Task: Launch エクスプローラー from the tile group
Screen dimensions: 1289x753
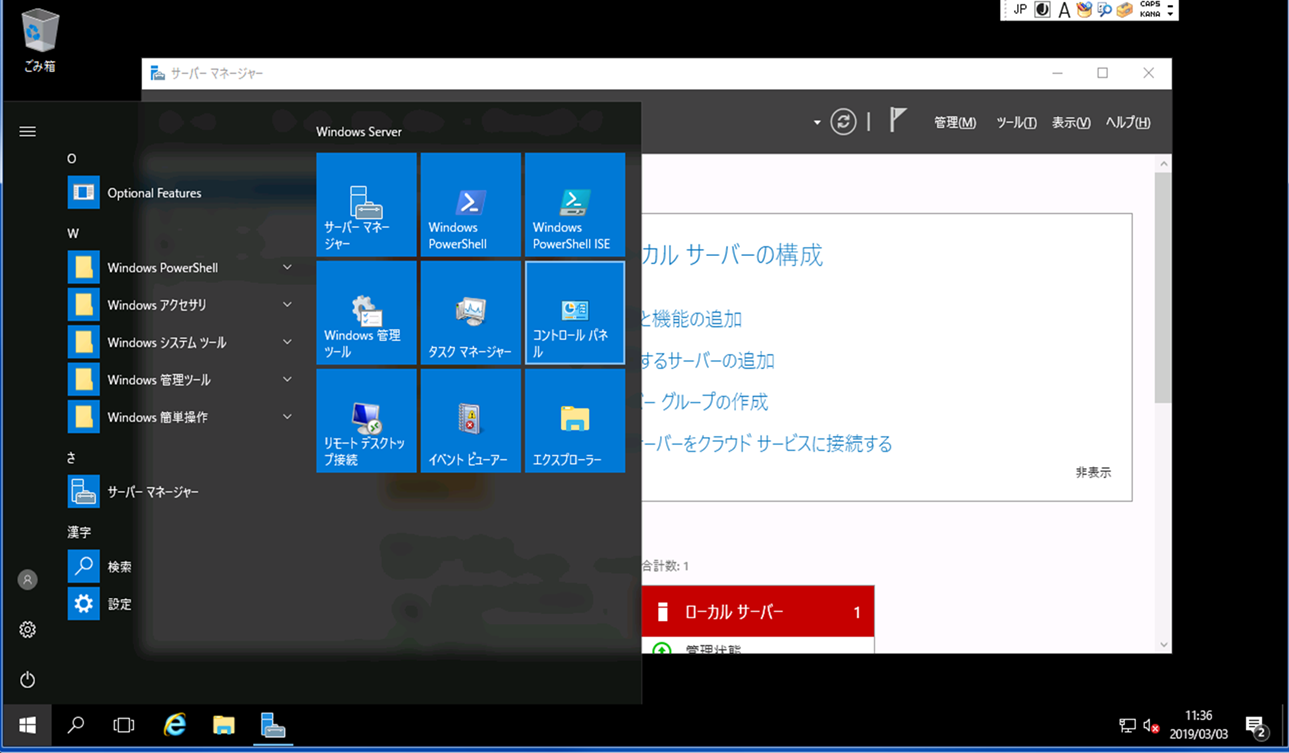Action: coord(575,420)
